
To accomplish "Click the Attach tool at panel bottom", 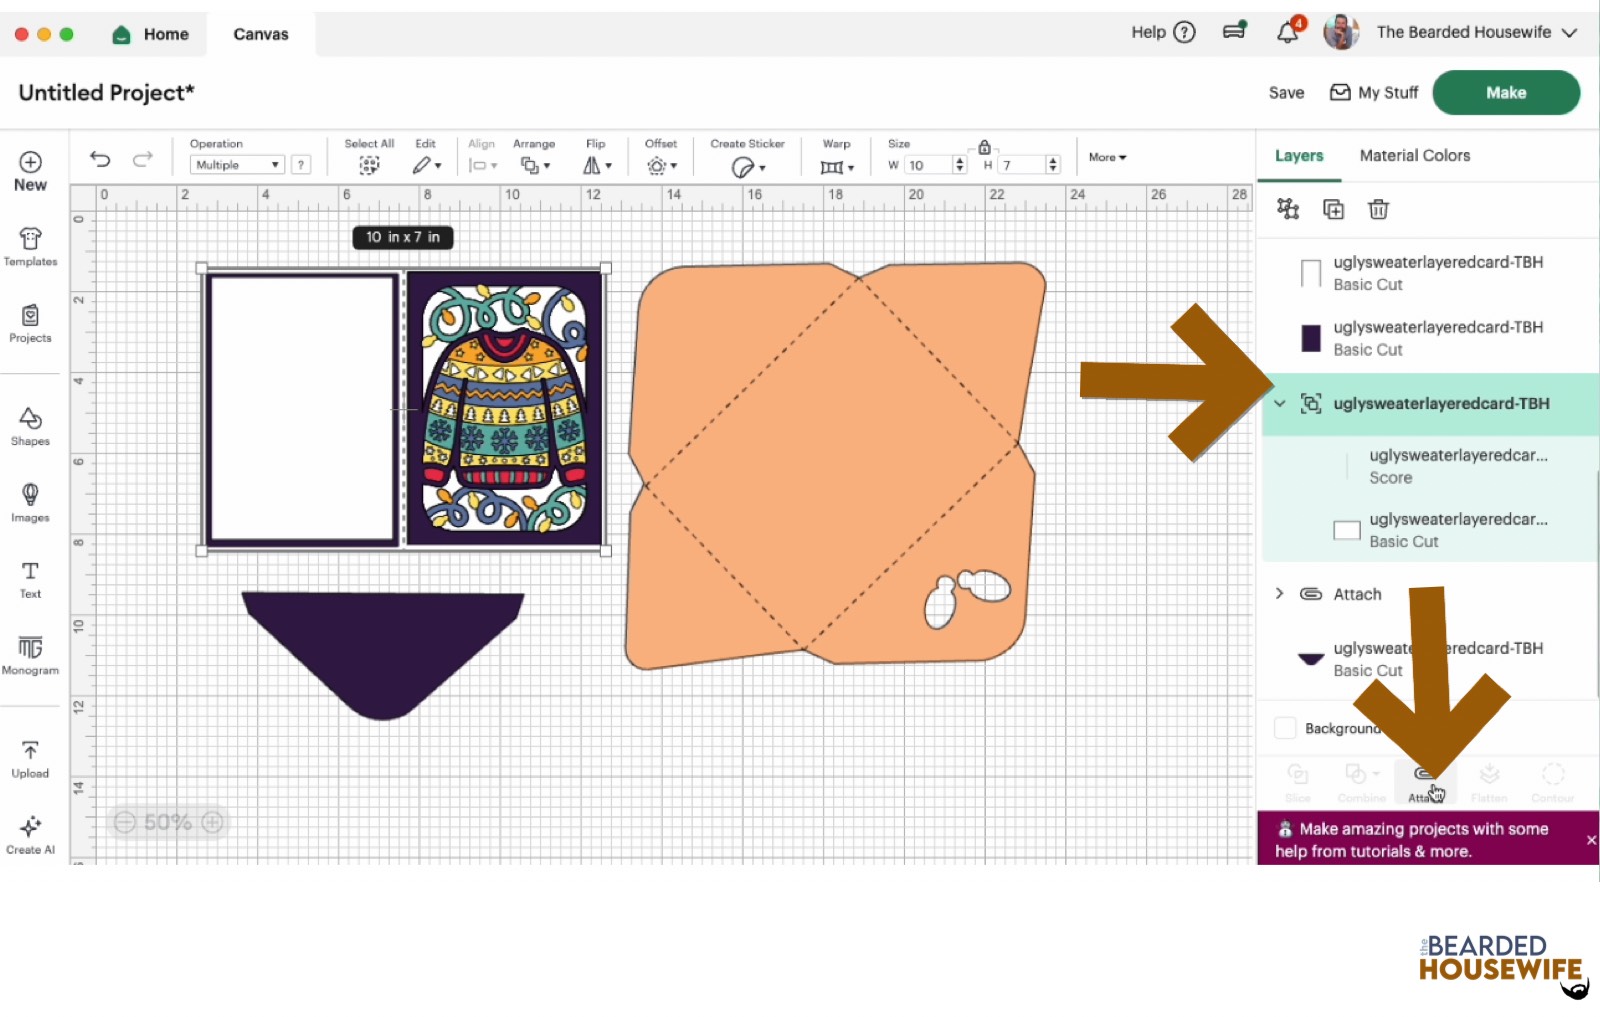I will (x=1423, y=782).
